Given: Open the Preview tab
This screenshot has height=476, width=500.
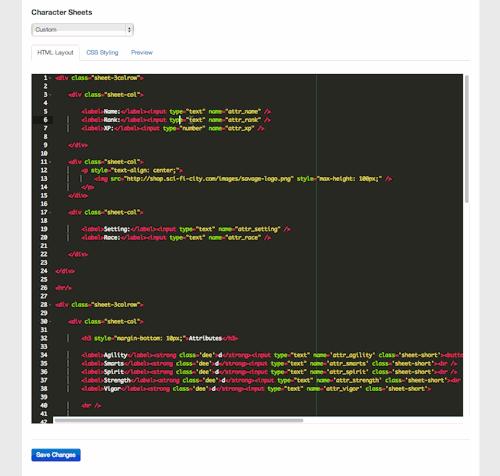Looking at the screenshot, I should [142, 53].
